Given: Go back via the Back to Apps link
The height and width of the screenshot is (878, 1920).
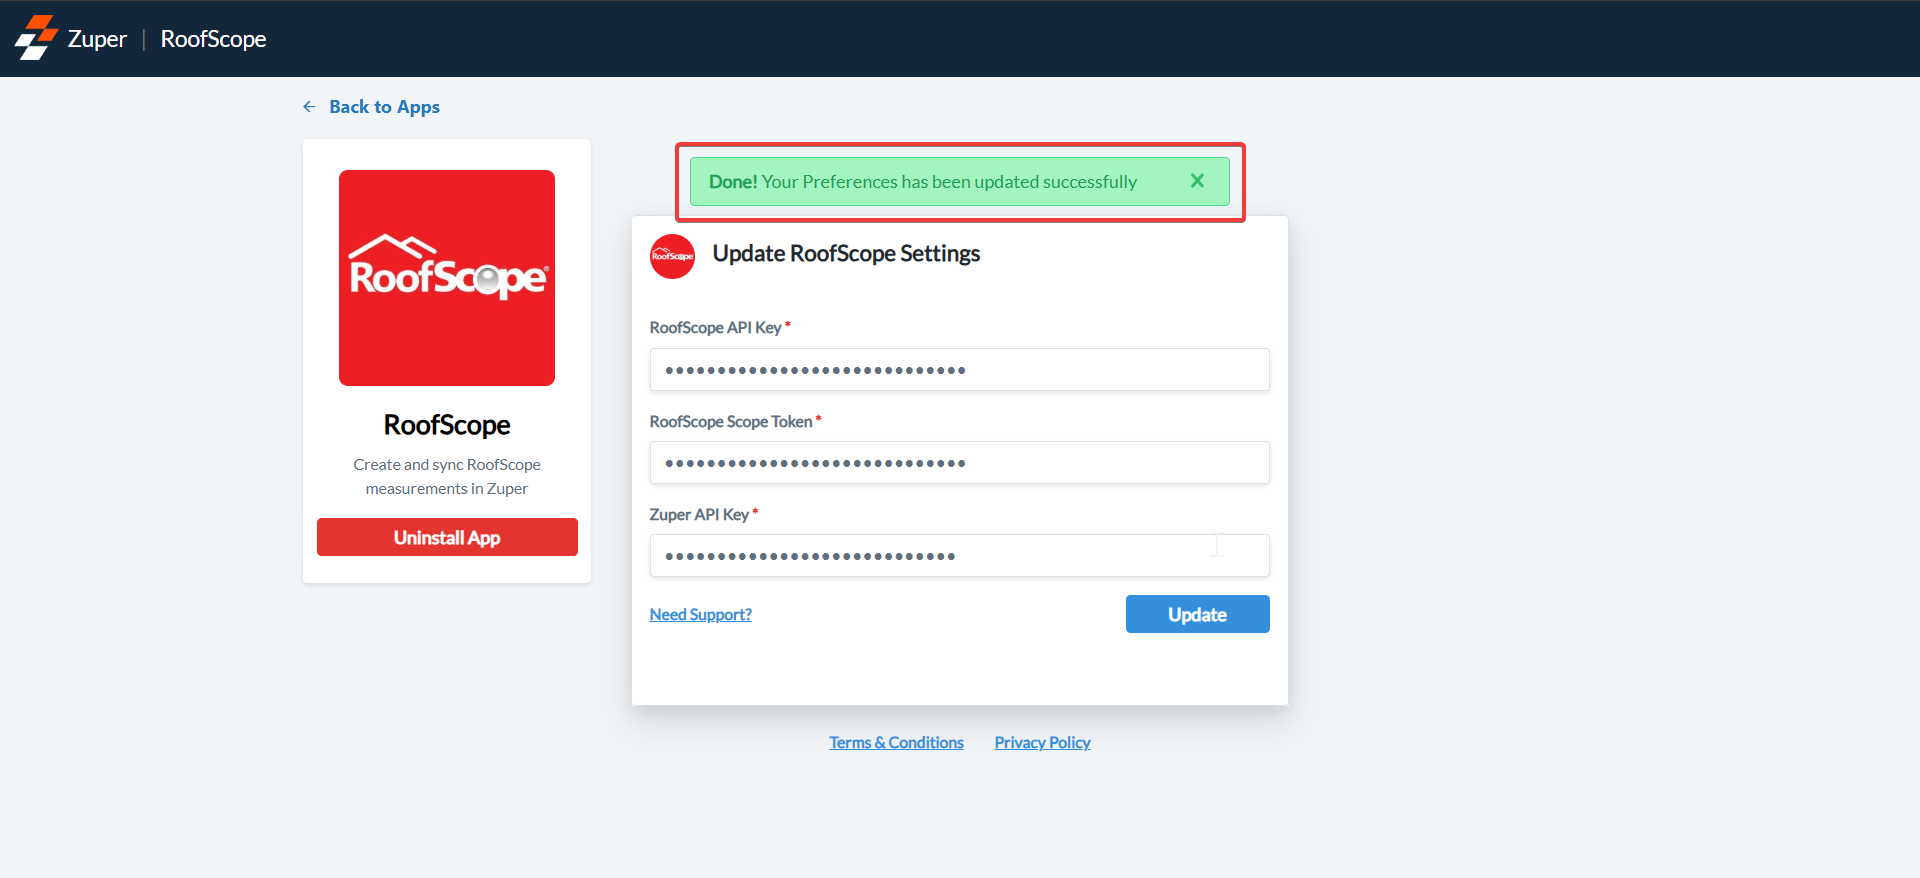Looking at the screenshot, I should (384, 107).
